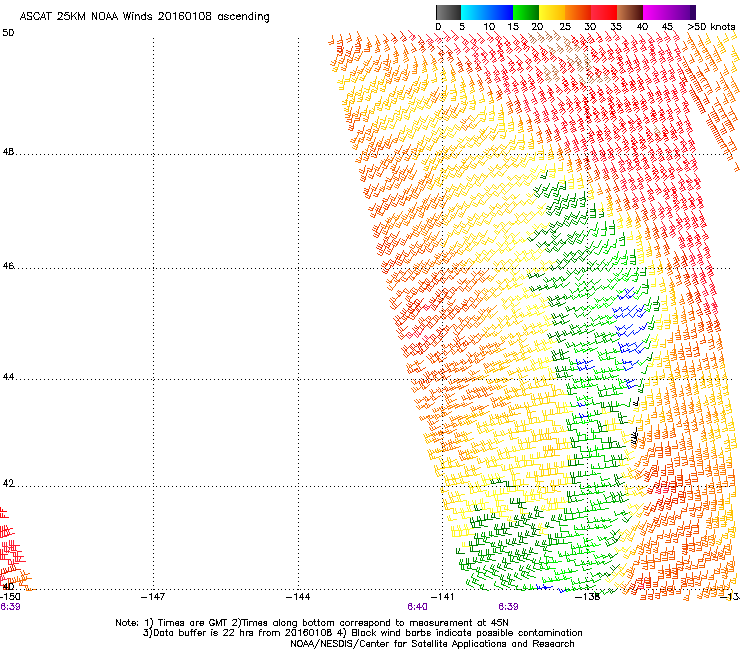Viewport: 740px width, 650px height.
Task: Click the '6:39' time label under -150
Action: (10, 607)
